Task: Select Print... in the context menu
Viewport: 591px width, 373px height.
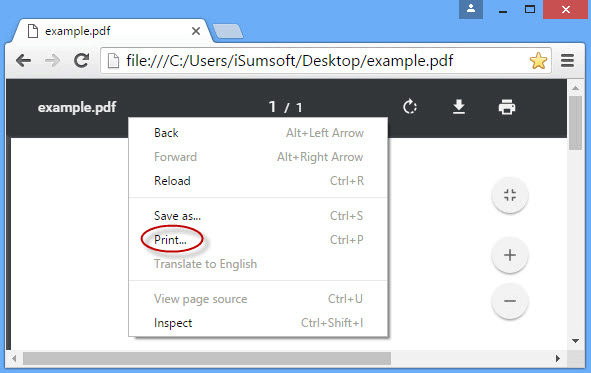Action: tap(258, 240)
